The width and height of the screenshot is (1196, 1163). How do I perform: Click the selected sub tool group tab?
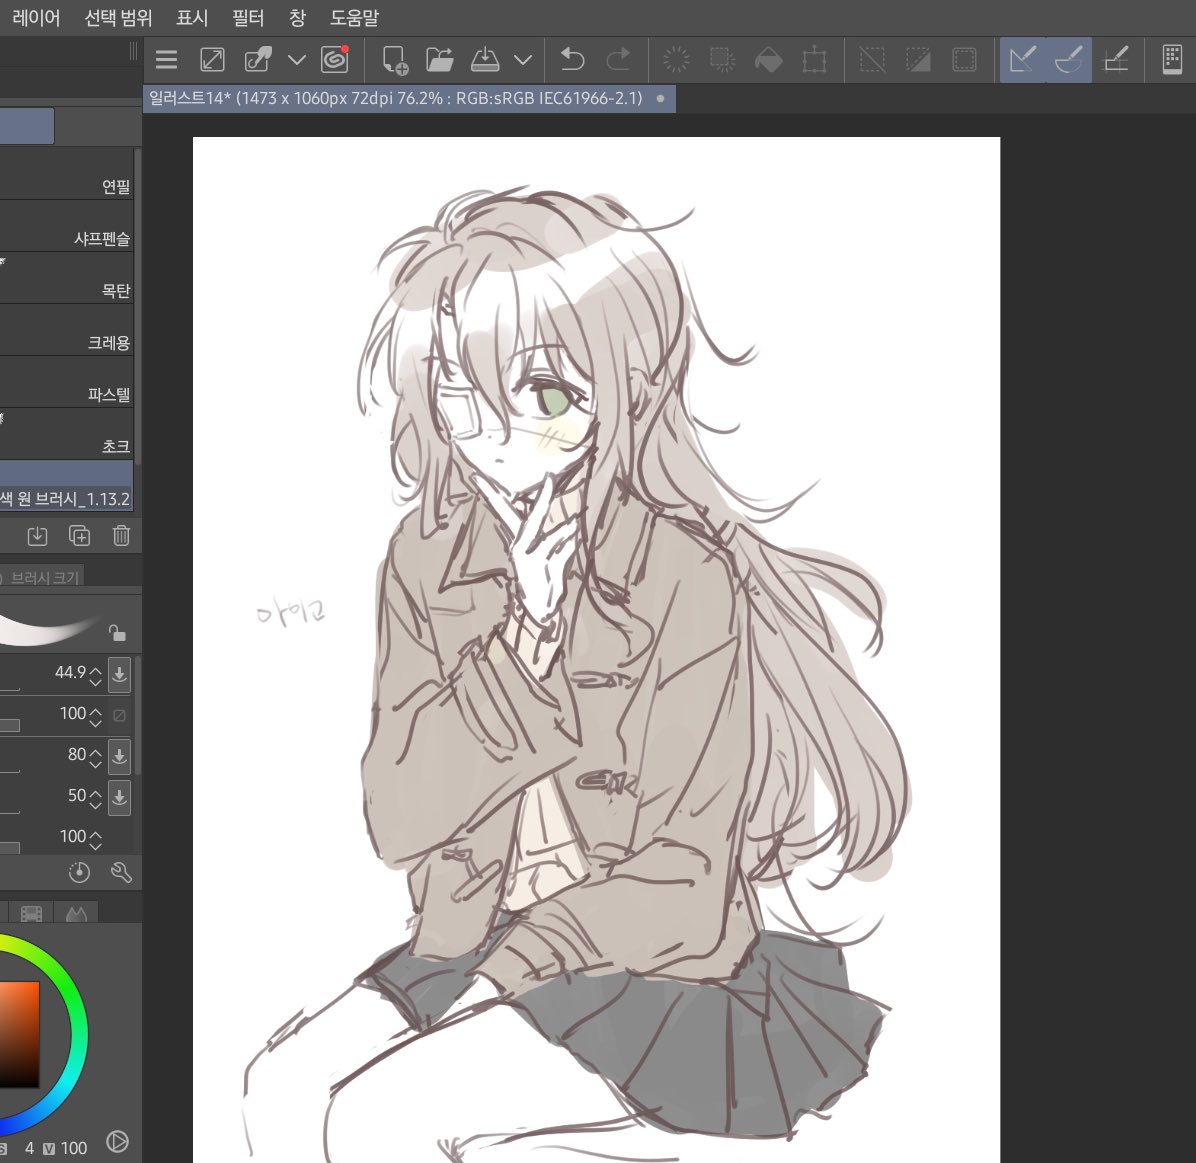(x=27, y=126)
